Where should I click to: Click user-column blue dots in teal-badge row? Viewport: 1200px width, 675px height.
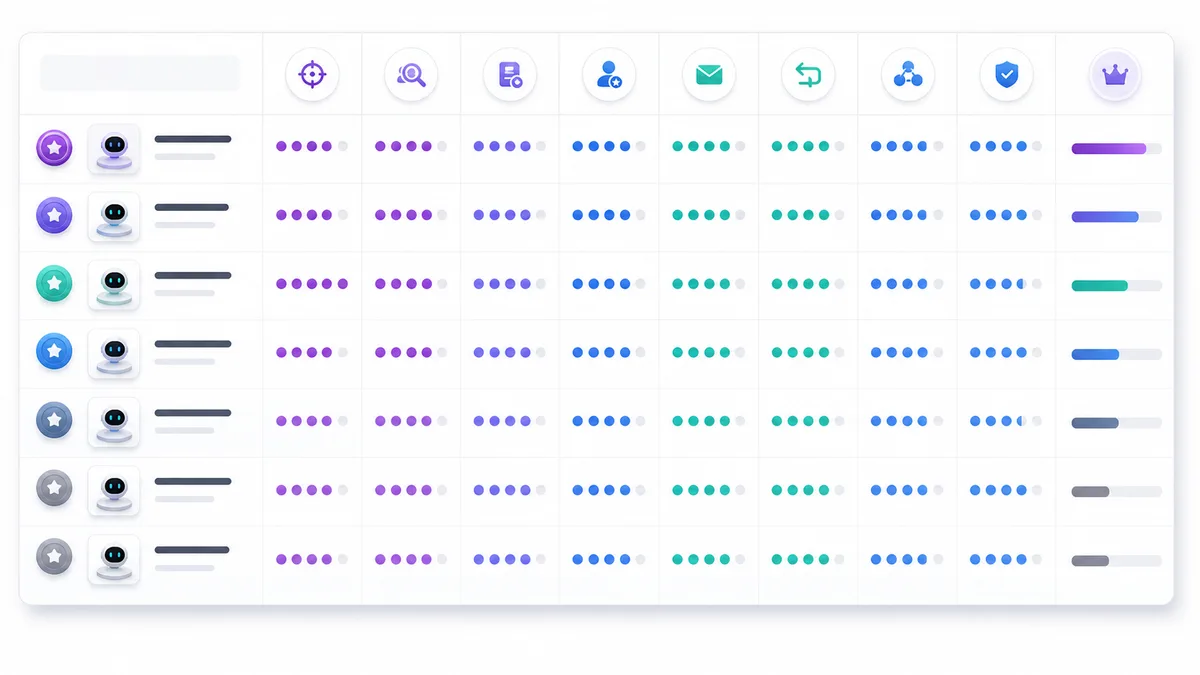point(609,284)
